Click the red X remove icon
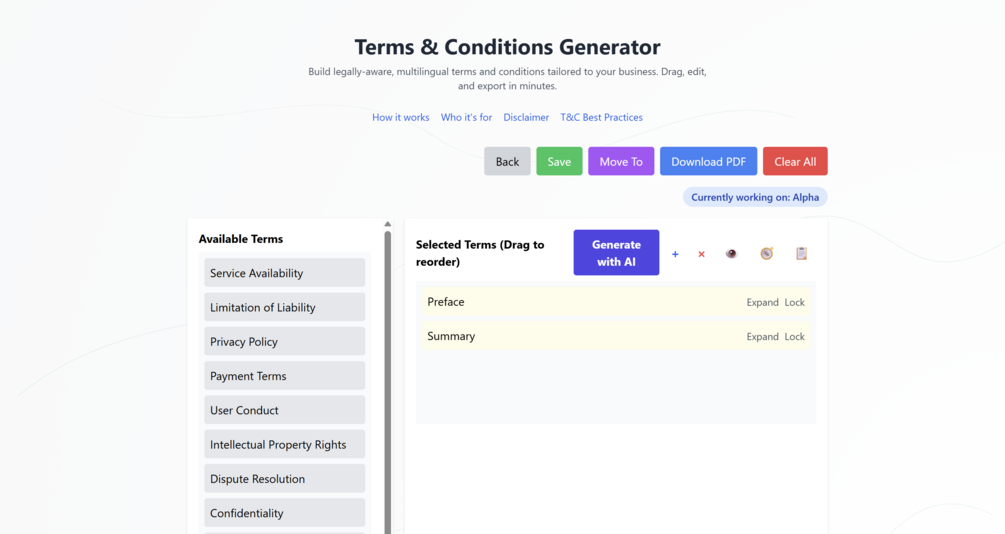This screenshot has width=1005, height=534. tap(701, 254)
